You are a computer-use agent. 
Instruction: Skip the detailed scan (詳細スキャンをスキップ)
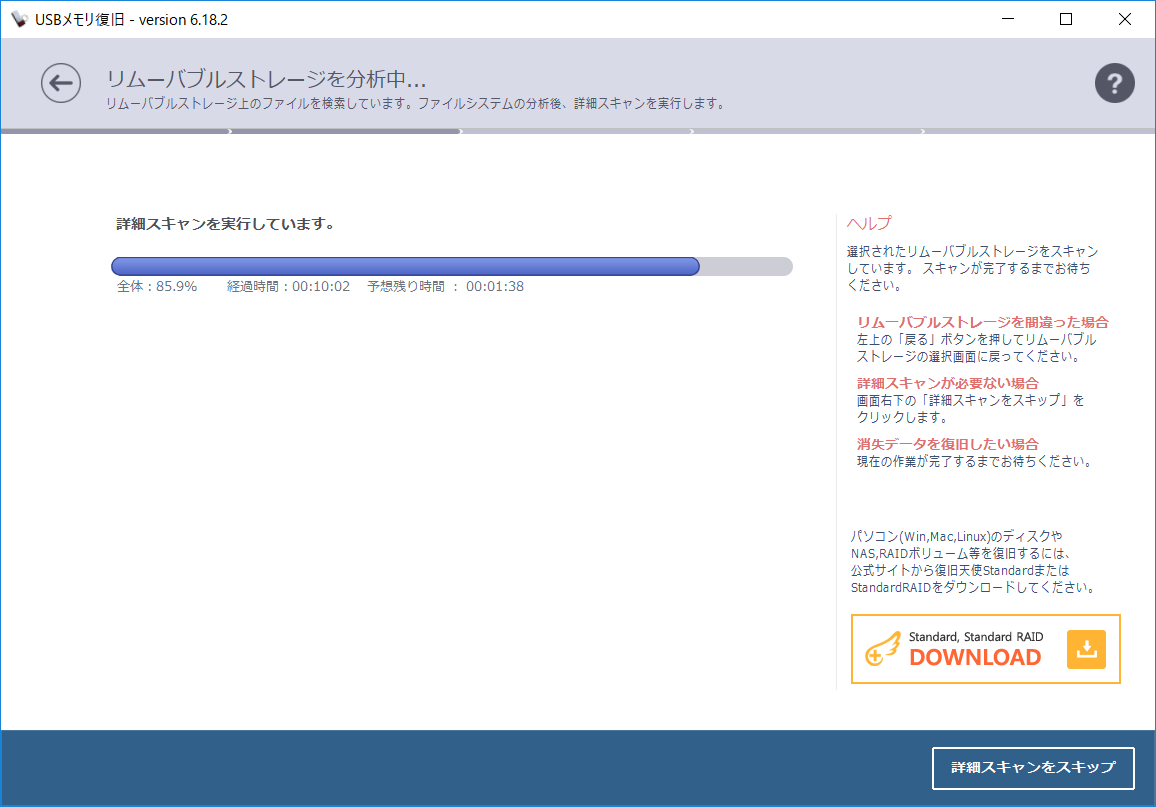[1033, 768]
